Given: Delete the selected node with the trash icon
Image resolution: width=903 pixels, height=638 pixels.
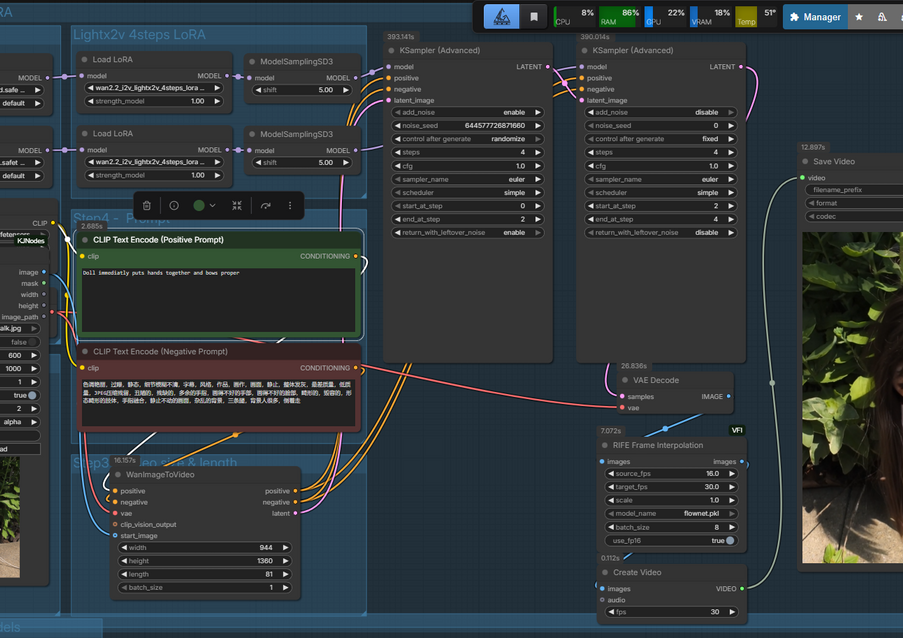Looking at the screenshot, I should [x=147, y=206].
